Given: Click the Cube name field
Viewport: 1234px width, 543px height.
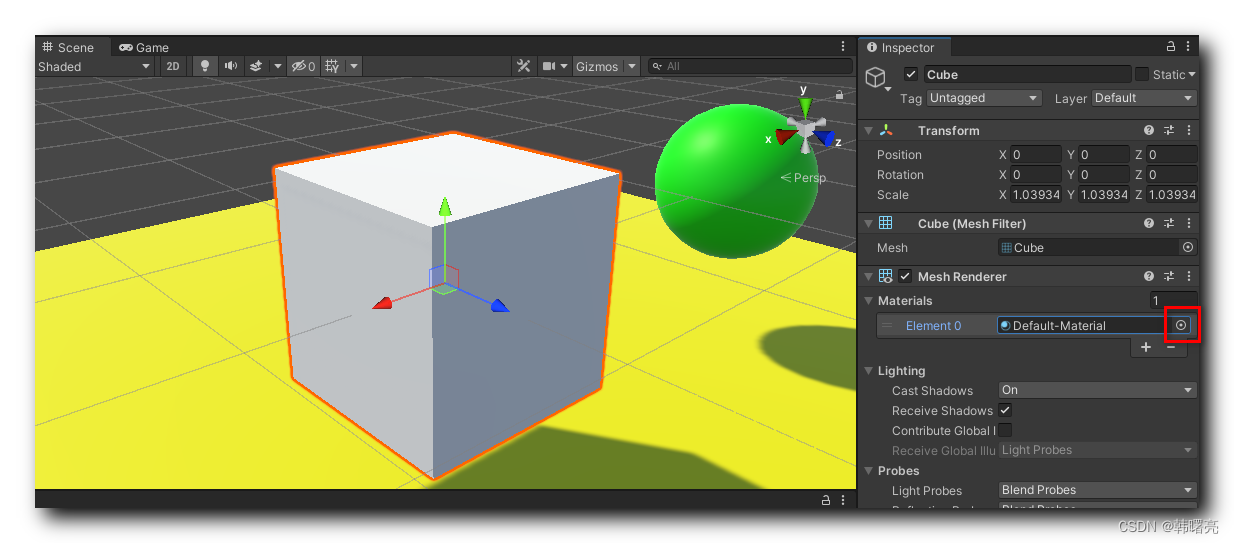Looking at the screenshot, I should coord(1026,74).
